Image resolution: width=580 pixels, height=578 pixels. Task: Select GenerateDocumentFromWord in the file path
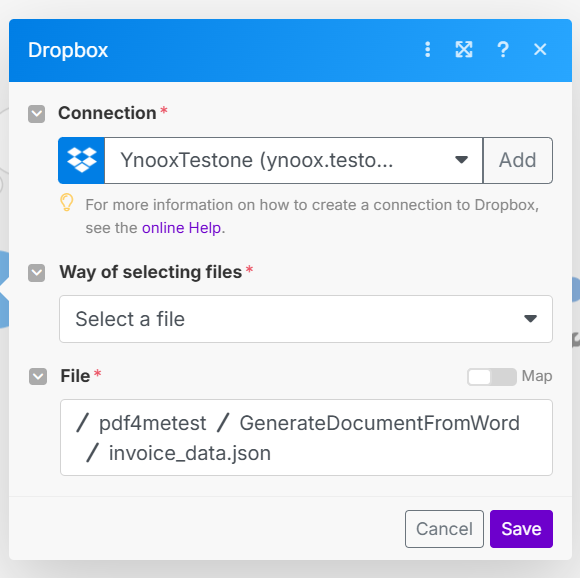tap(380, 423)
